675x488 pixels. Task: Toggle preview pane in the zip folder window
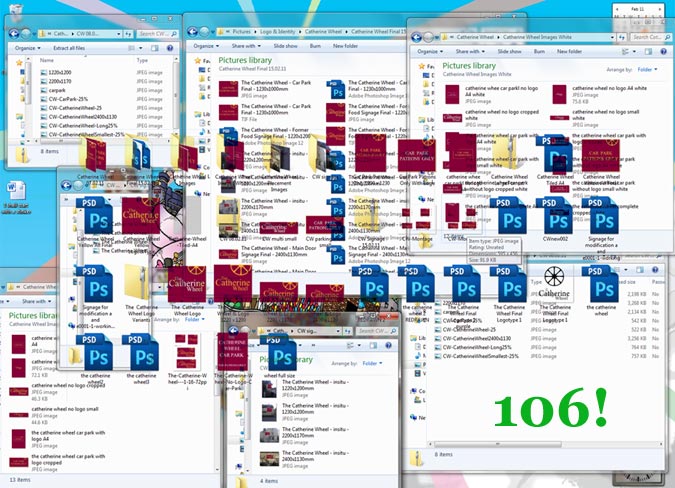click(153, 47)
